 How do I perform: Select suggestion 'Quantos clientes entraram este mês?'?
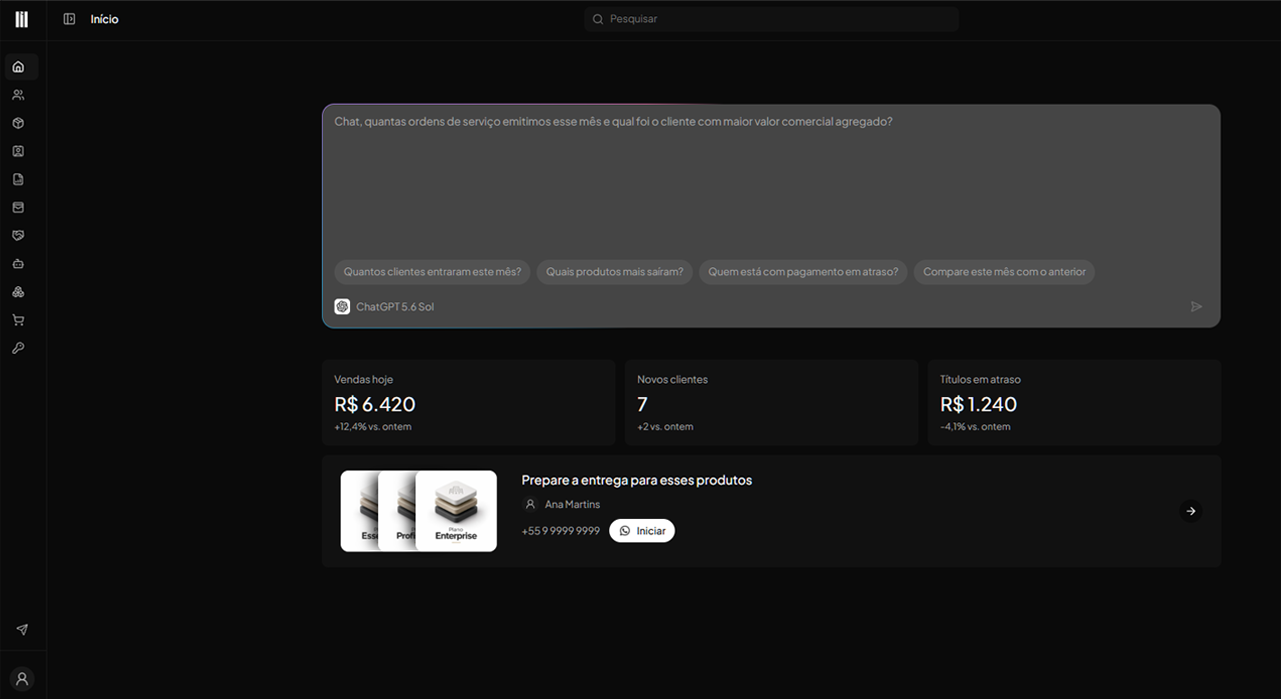click(432, 272)
